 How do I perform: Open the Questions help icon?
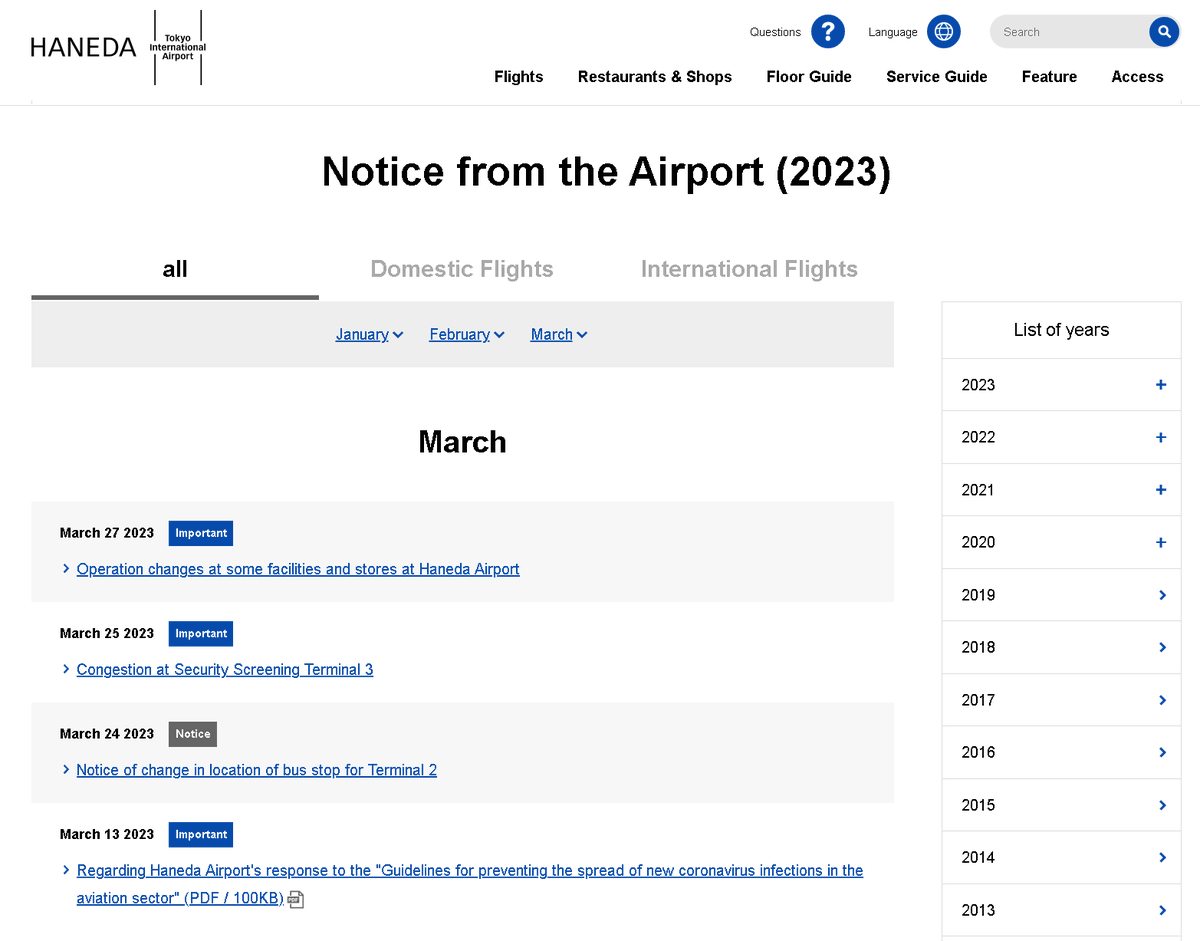[x=828, y=32]
